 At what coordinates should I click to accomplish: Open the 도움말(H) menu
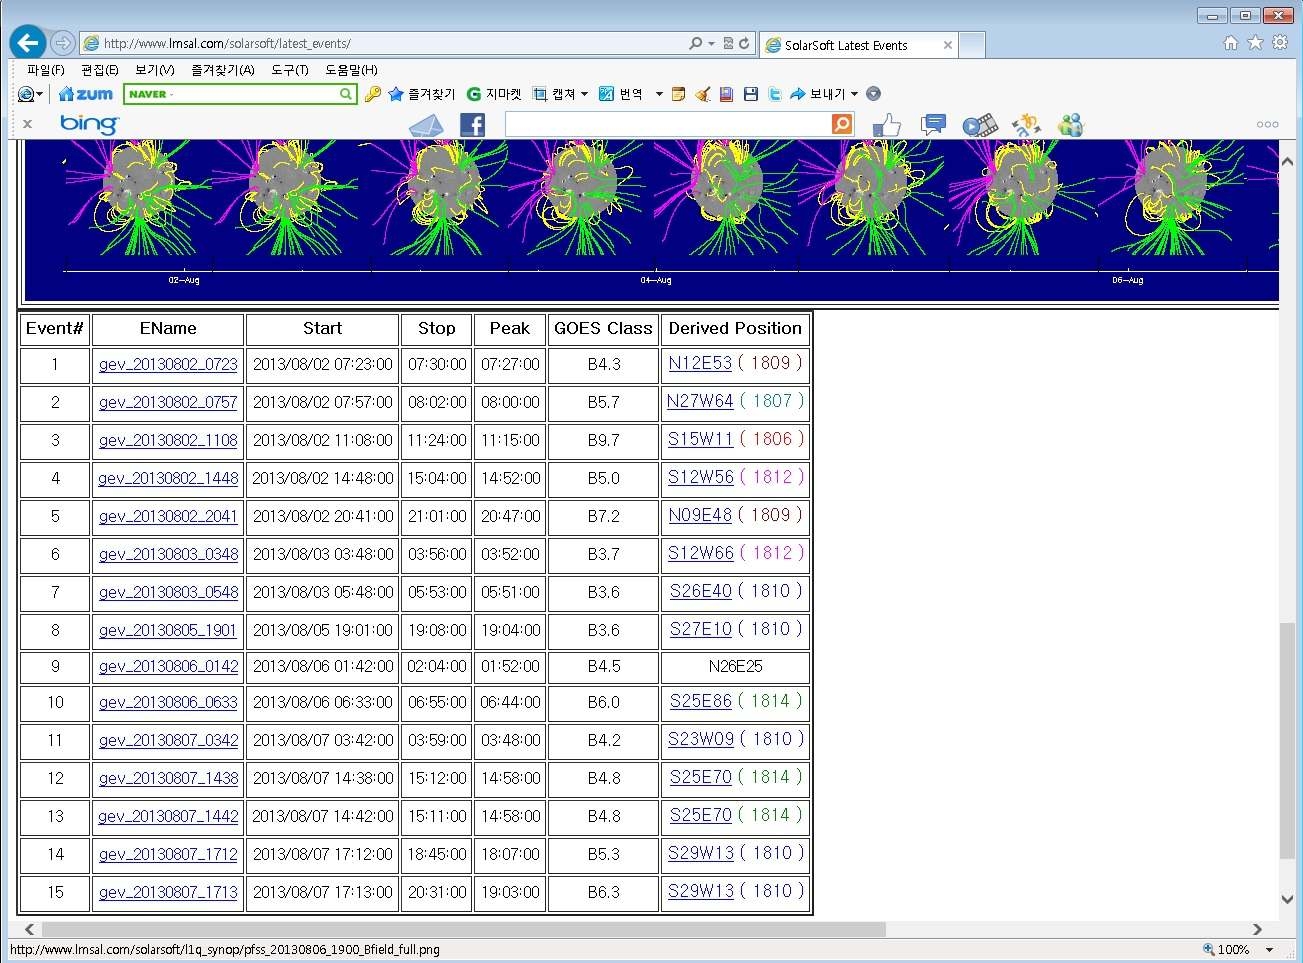pyautogui.click(x=351, y=70)
